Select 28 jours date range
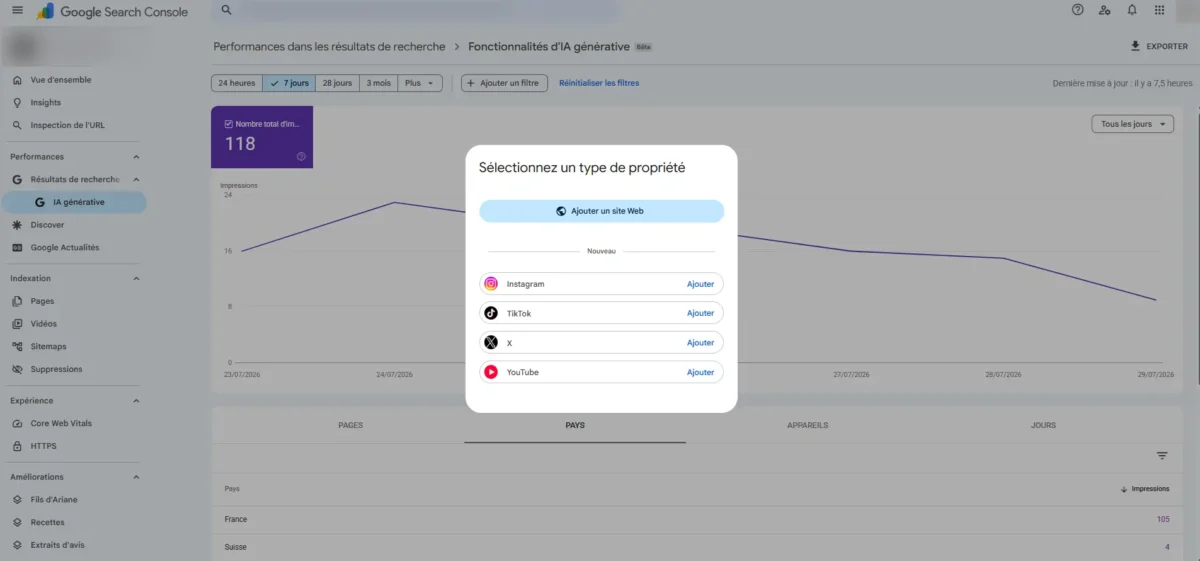This screenshot has width=1200, height=561. 337,83
